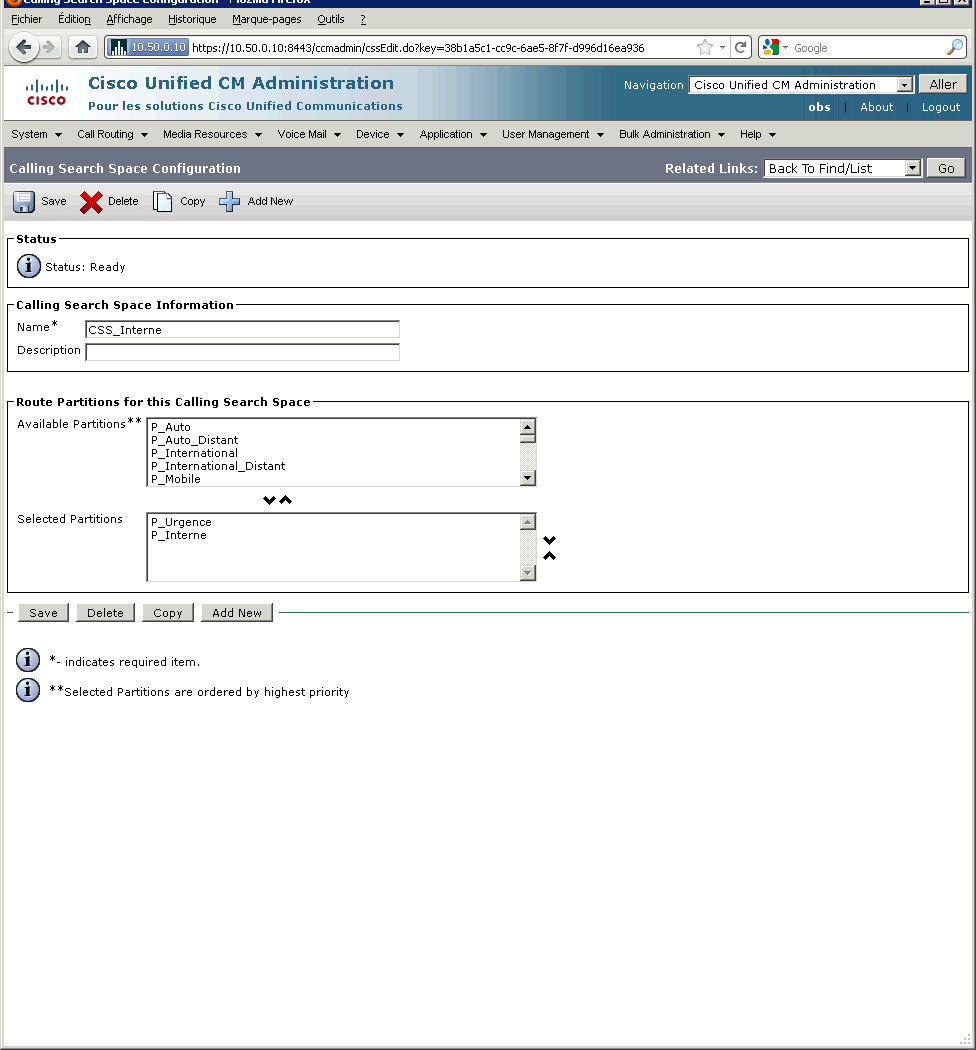Click Available Partitions scroll up arrow
This screenshot has height=1050, width=976.
click(528, 427)
